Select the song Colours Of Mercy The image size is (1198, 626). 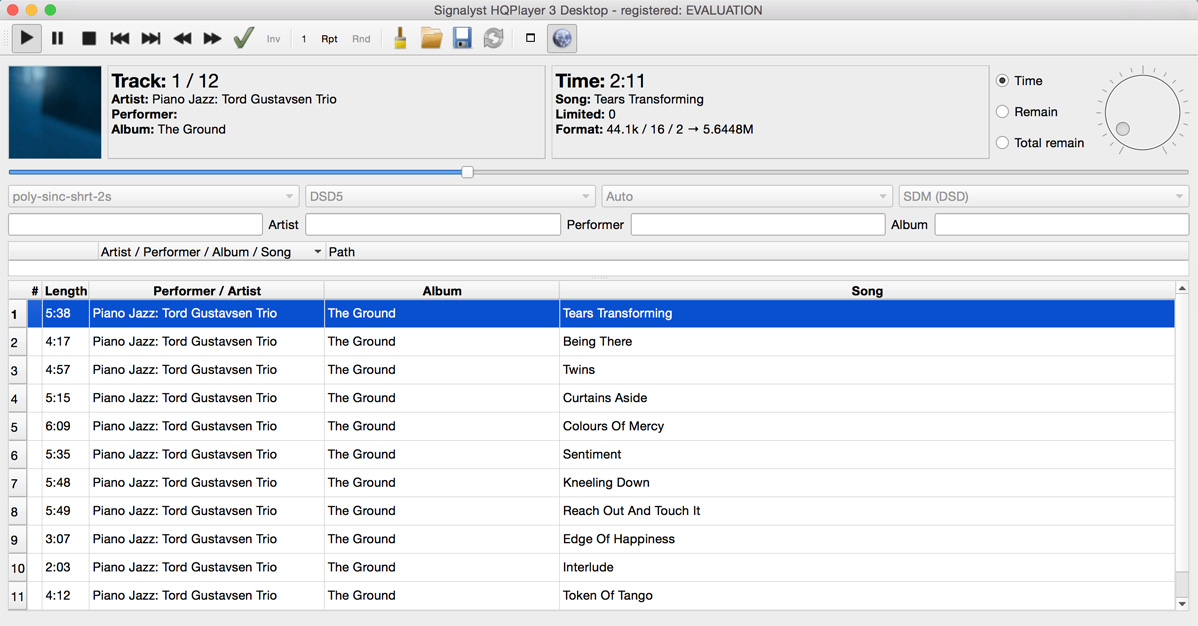613,426
